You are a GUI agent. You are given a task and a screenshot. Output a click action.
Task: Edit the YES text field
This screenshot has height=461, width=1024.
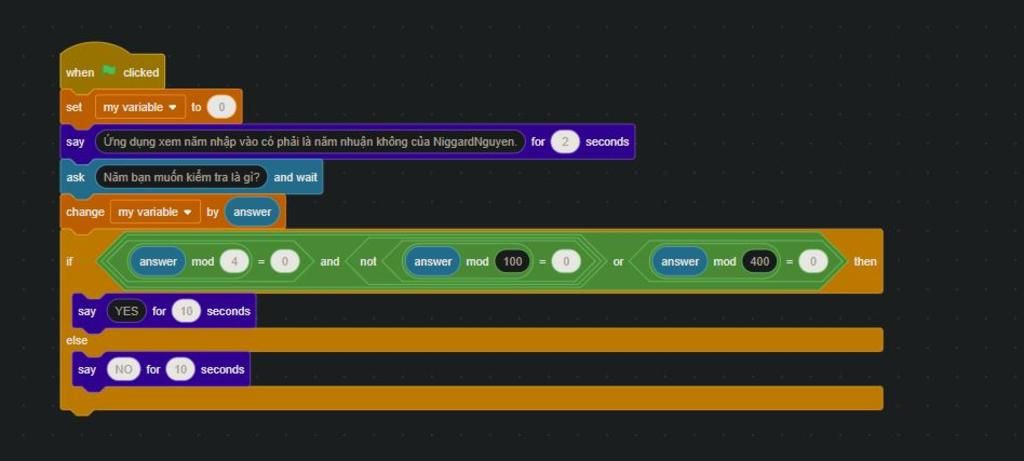coord(126,311)
